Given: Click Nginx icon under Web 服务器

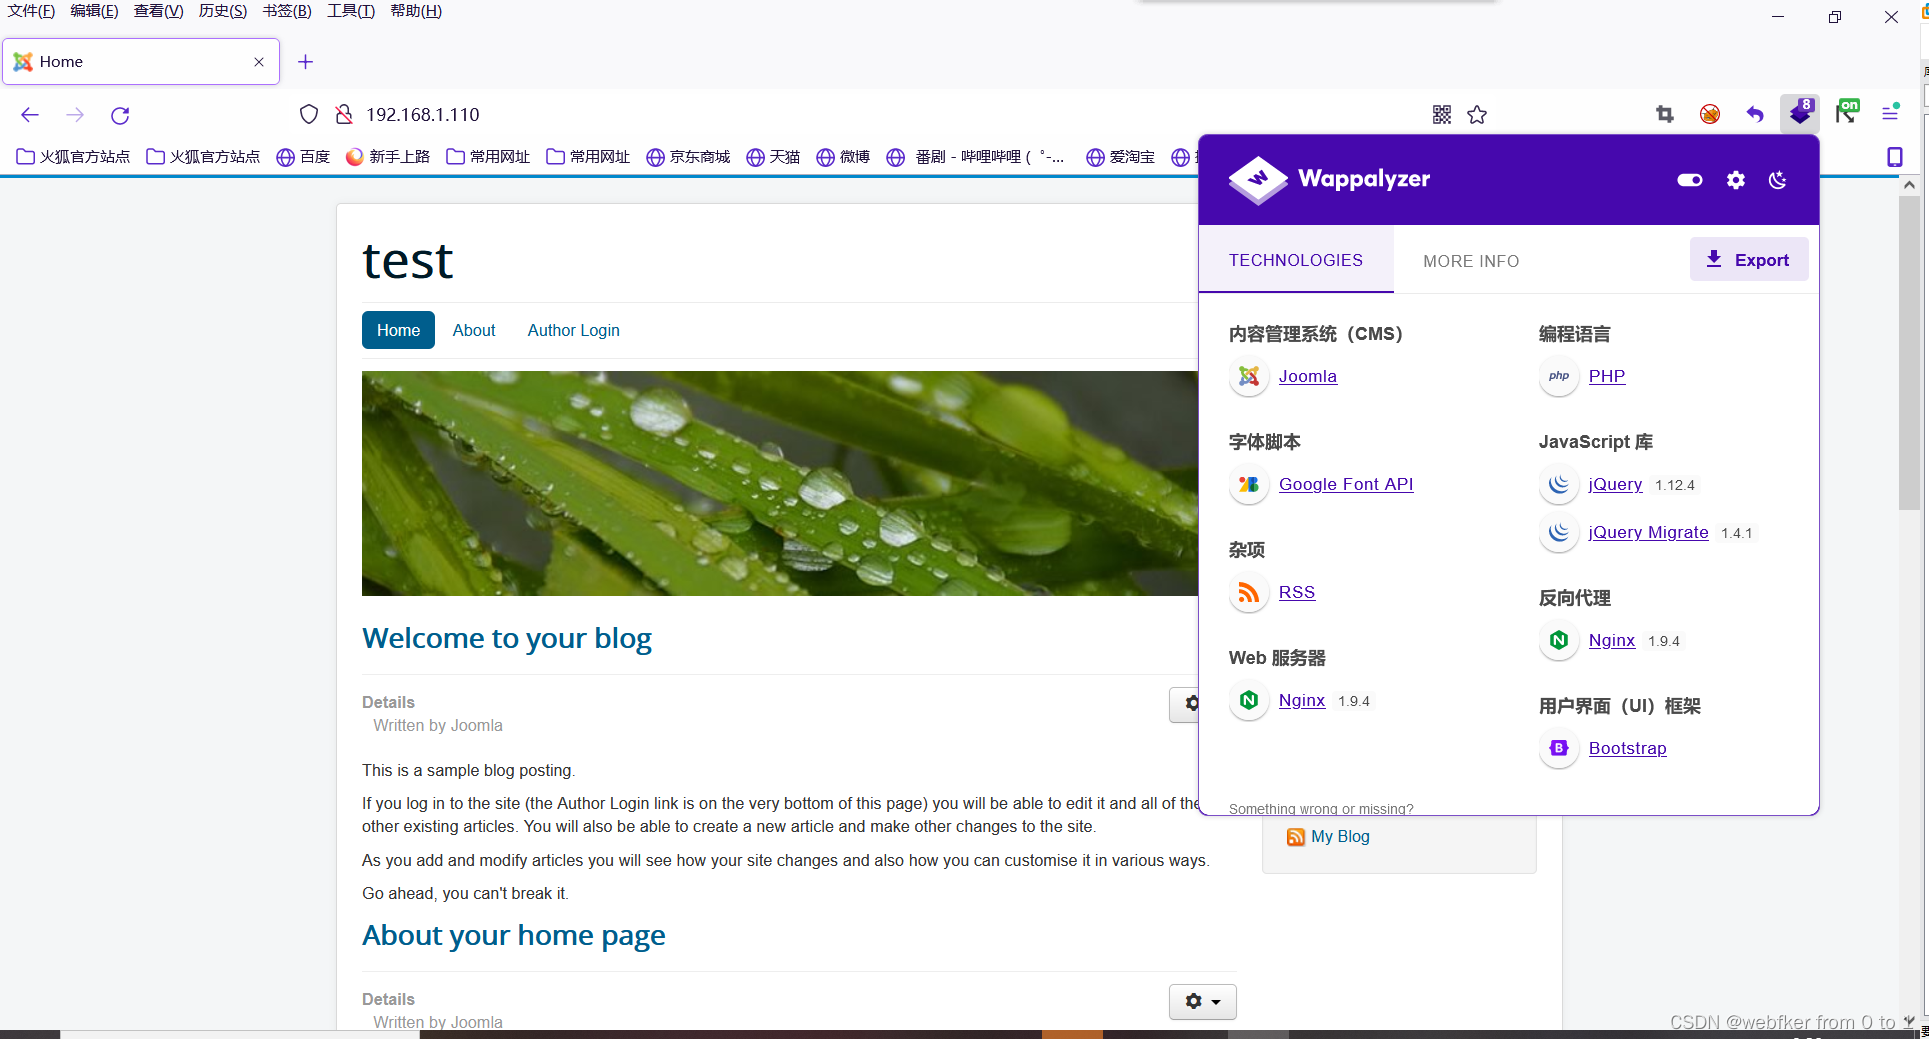Looking at the screenshot, I should pos(1249,700).
